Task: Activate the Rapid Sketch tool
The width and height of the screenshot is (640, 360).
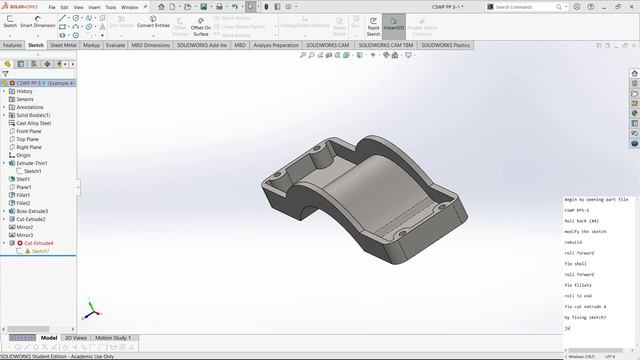Action: pos(373,27)
